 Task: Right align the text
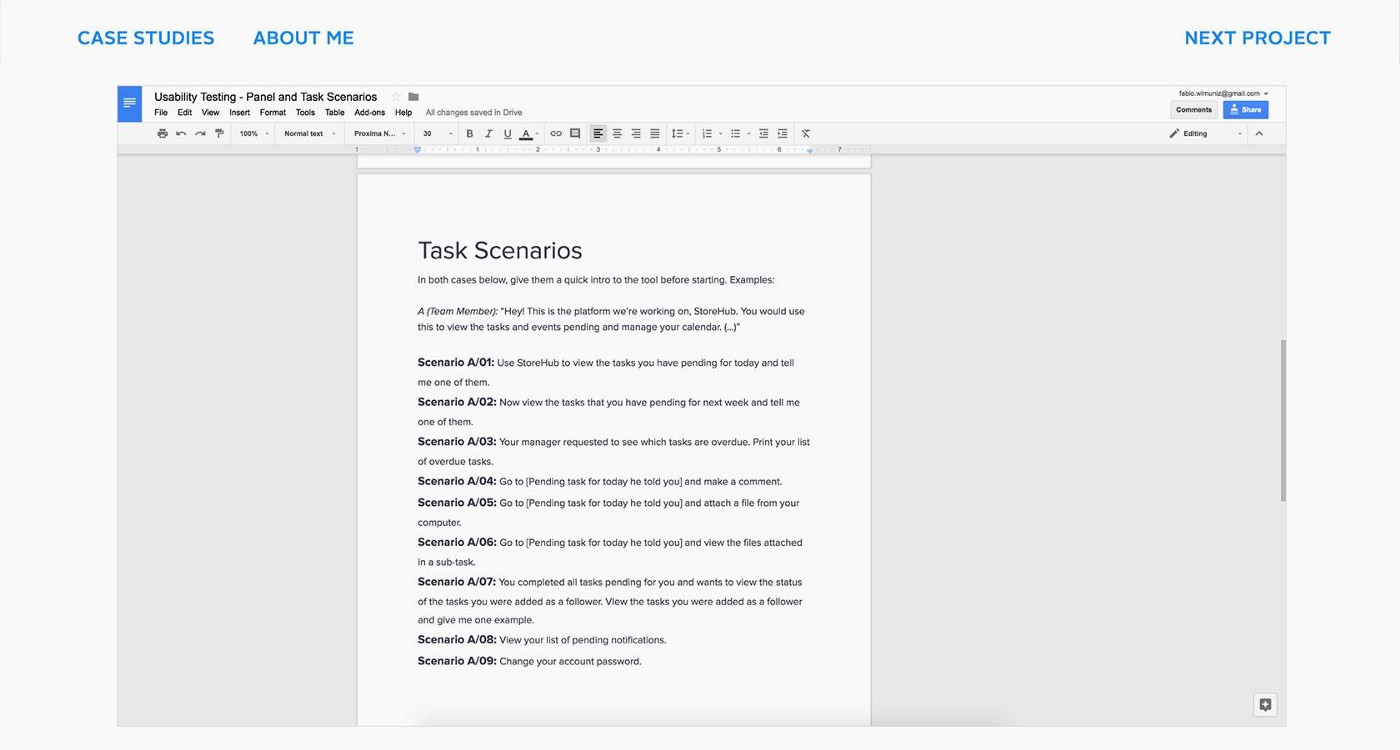pyautogui.click(x=636, y=134)
